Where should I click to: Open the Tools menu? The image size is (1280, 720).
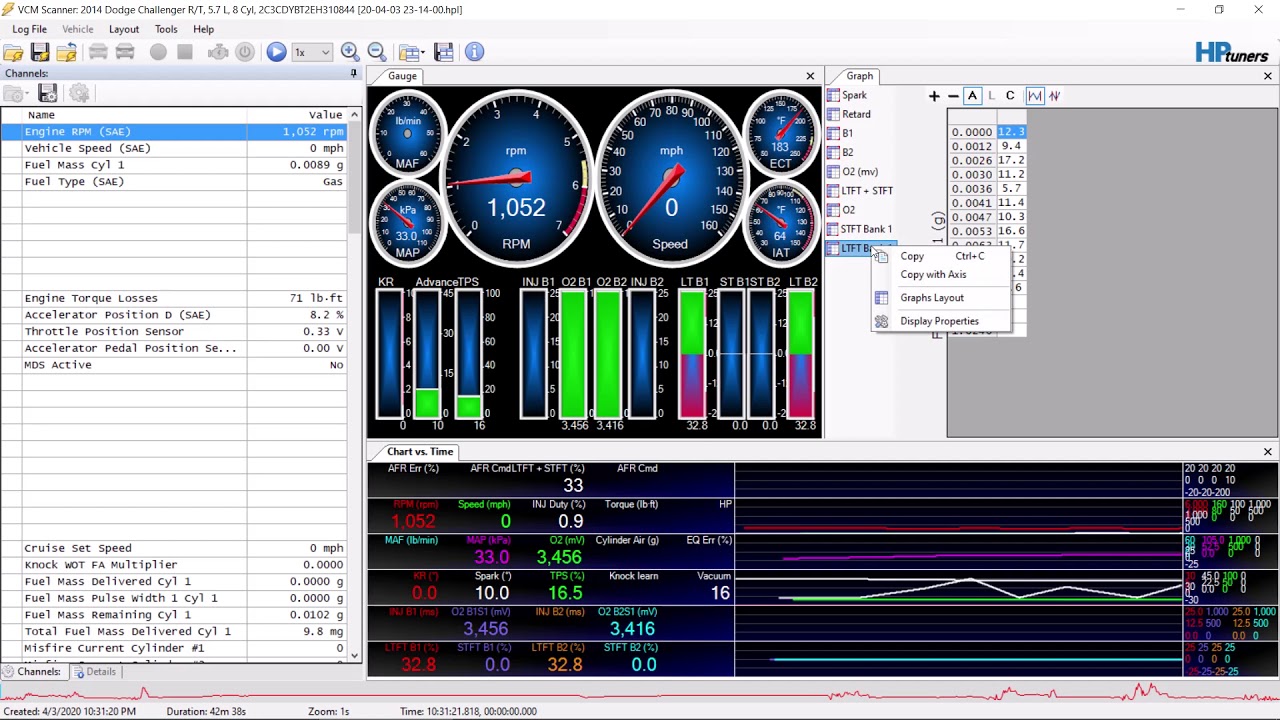point(166,29)
